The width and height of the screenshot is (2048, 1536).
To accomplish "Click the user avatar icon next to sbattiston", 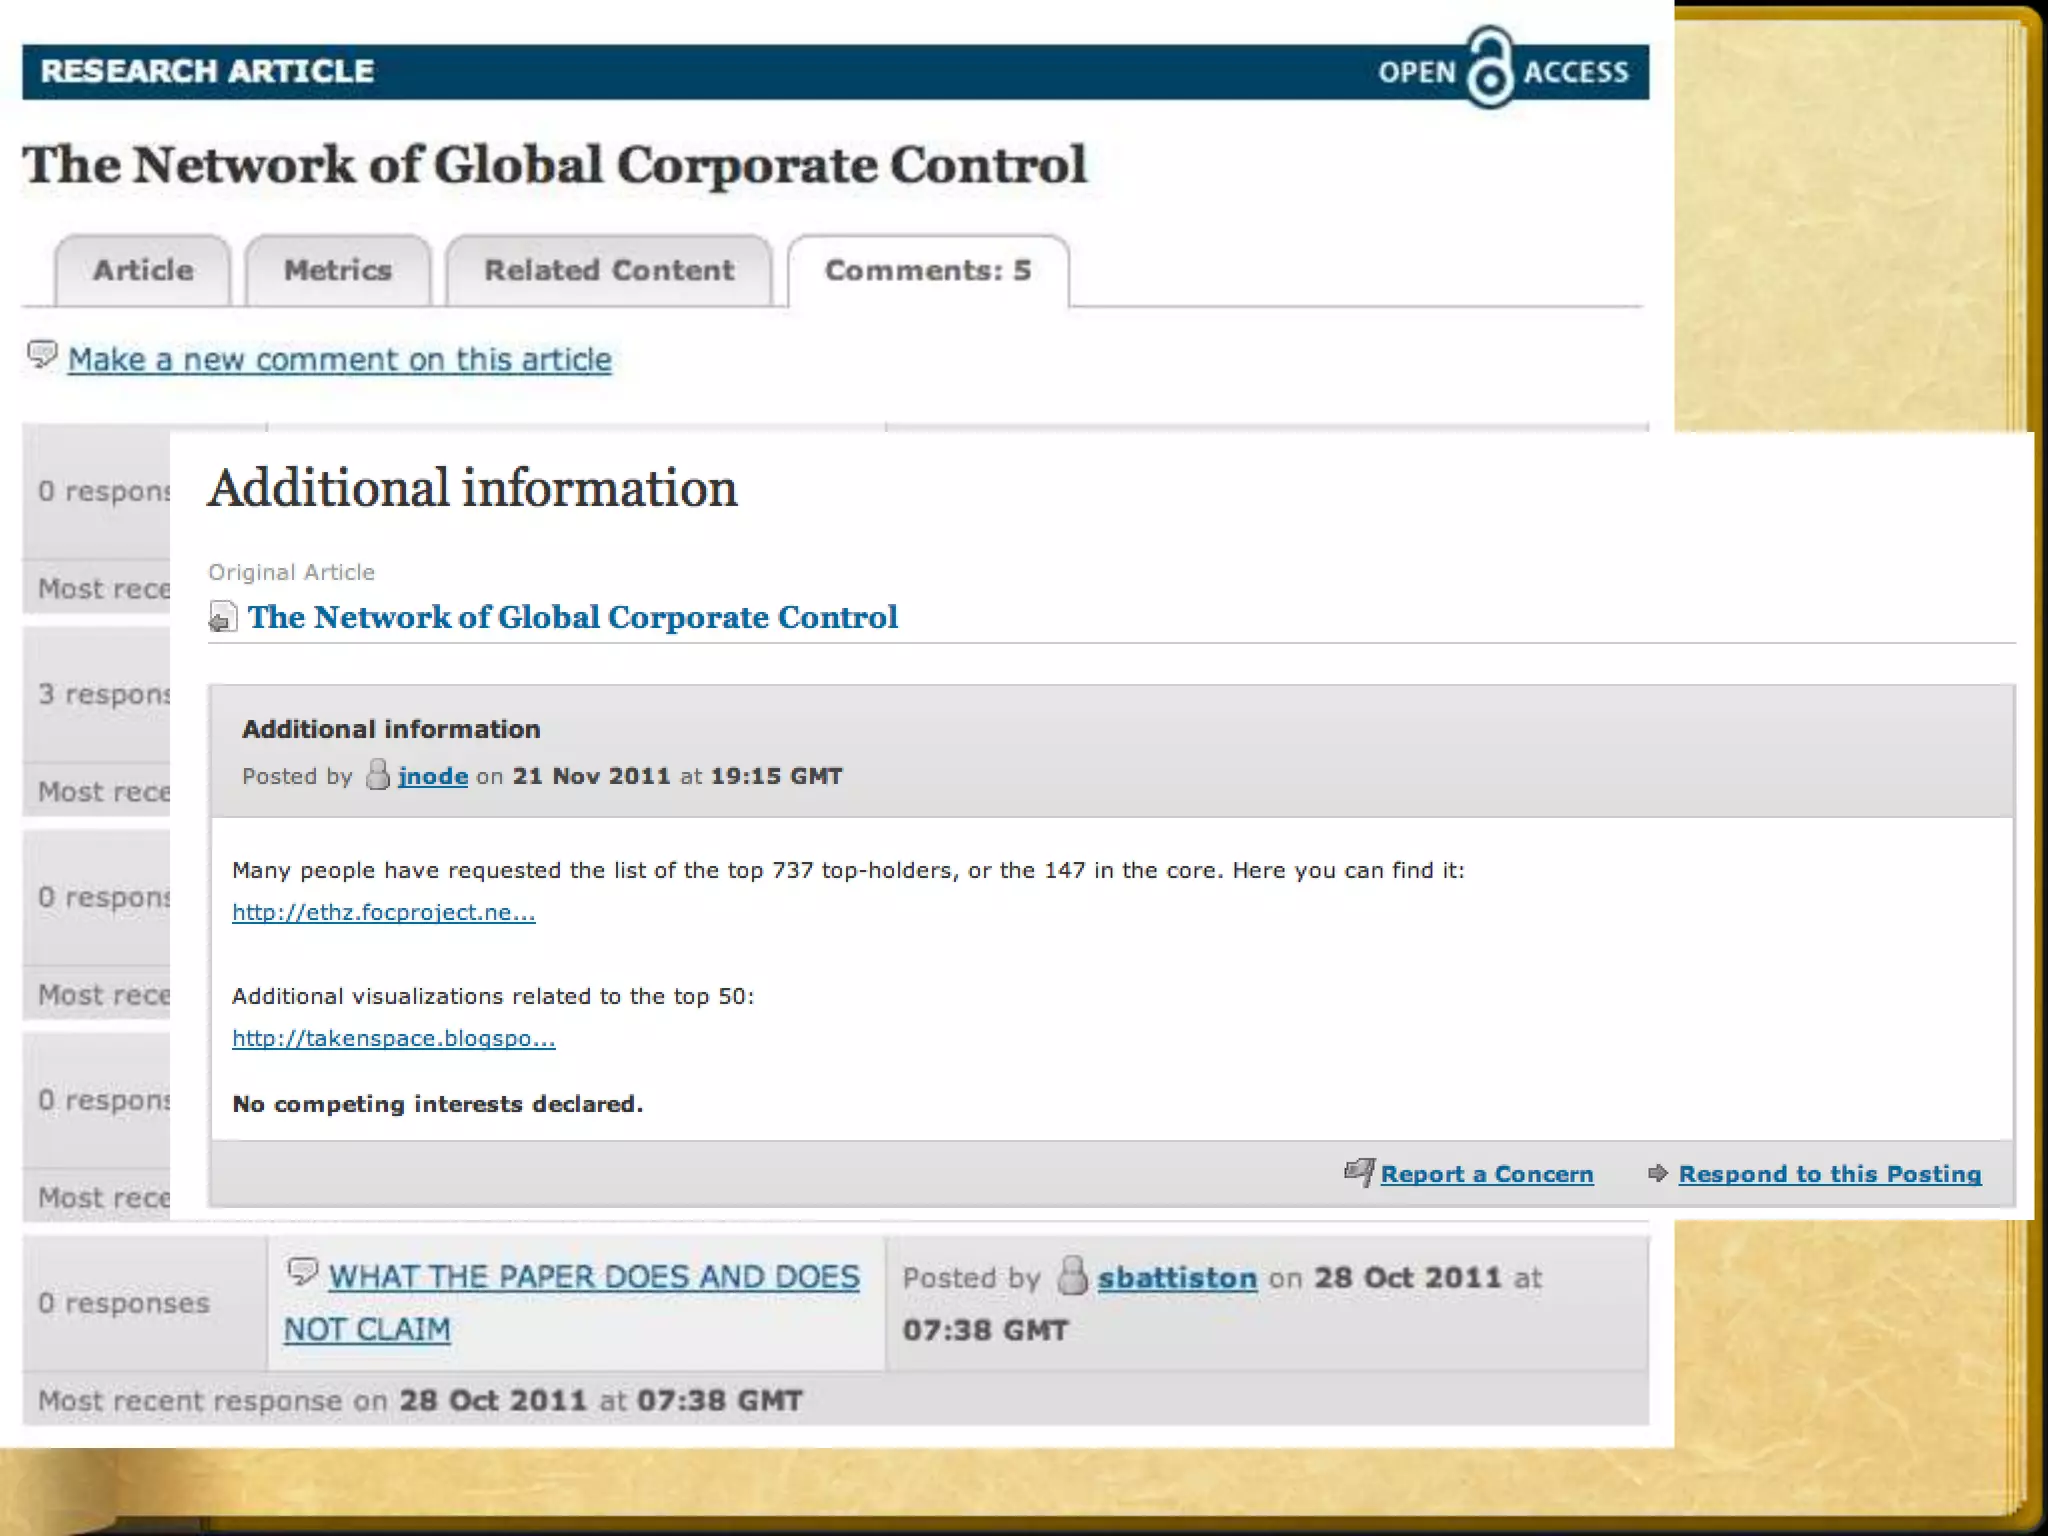I will 1072,1276.
